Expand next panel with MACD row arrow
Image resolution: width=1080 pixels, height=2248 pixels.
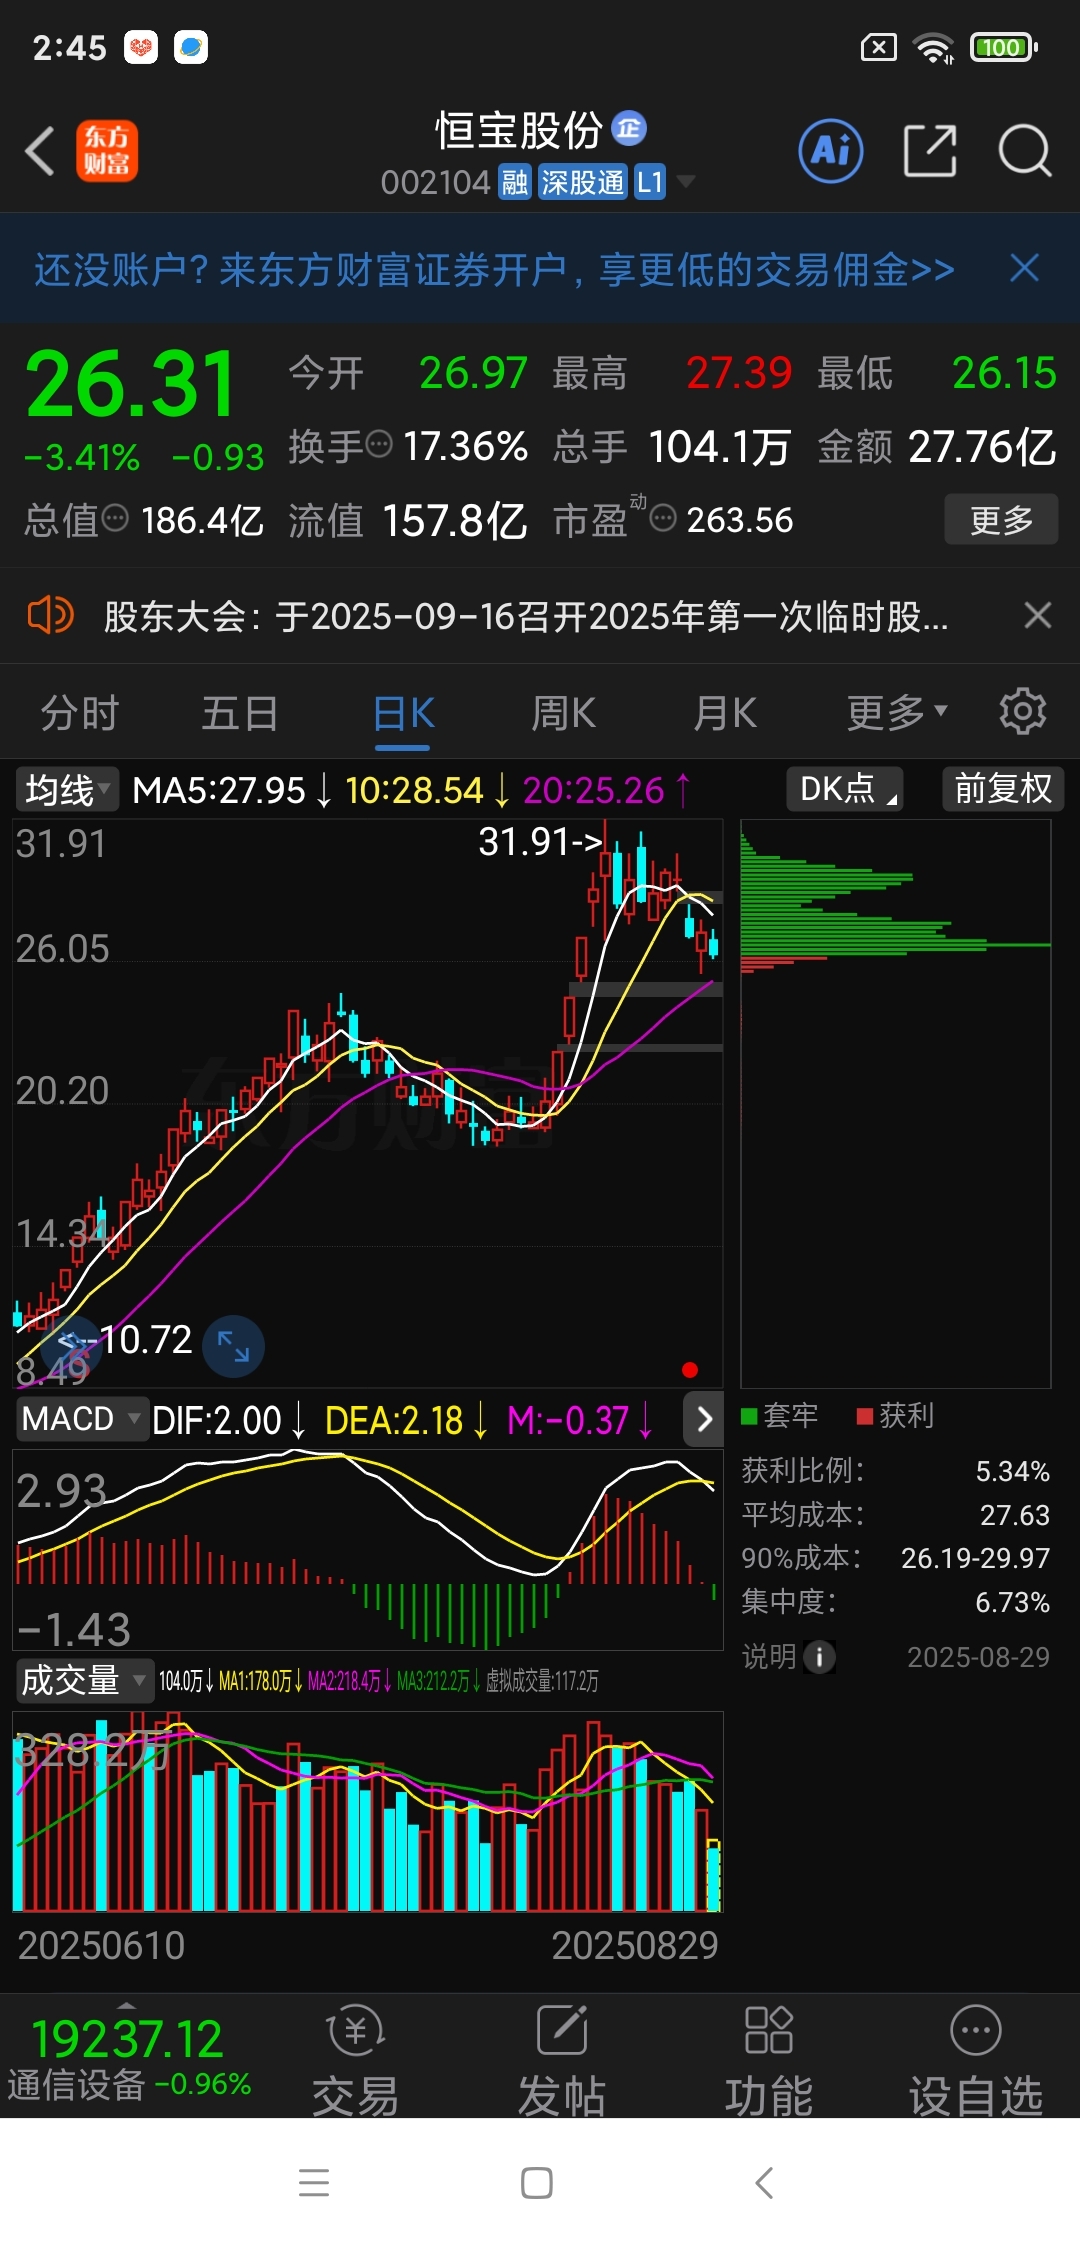704,1419
